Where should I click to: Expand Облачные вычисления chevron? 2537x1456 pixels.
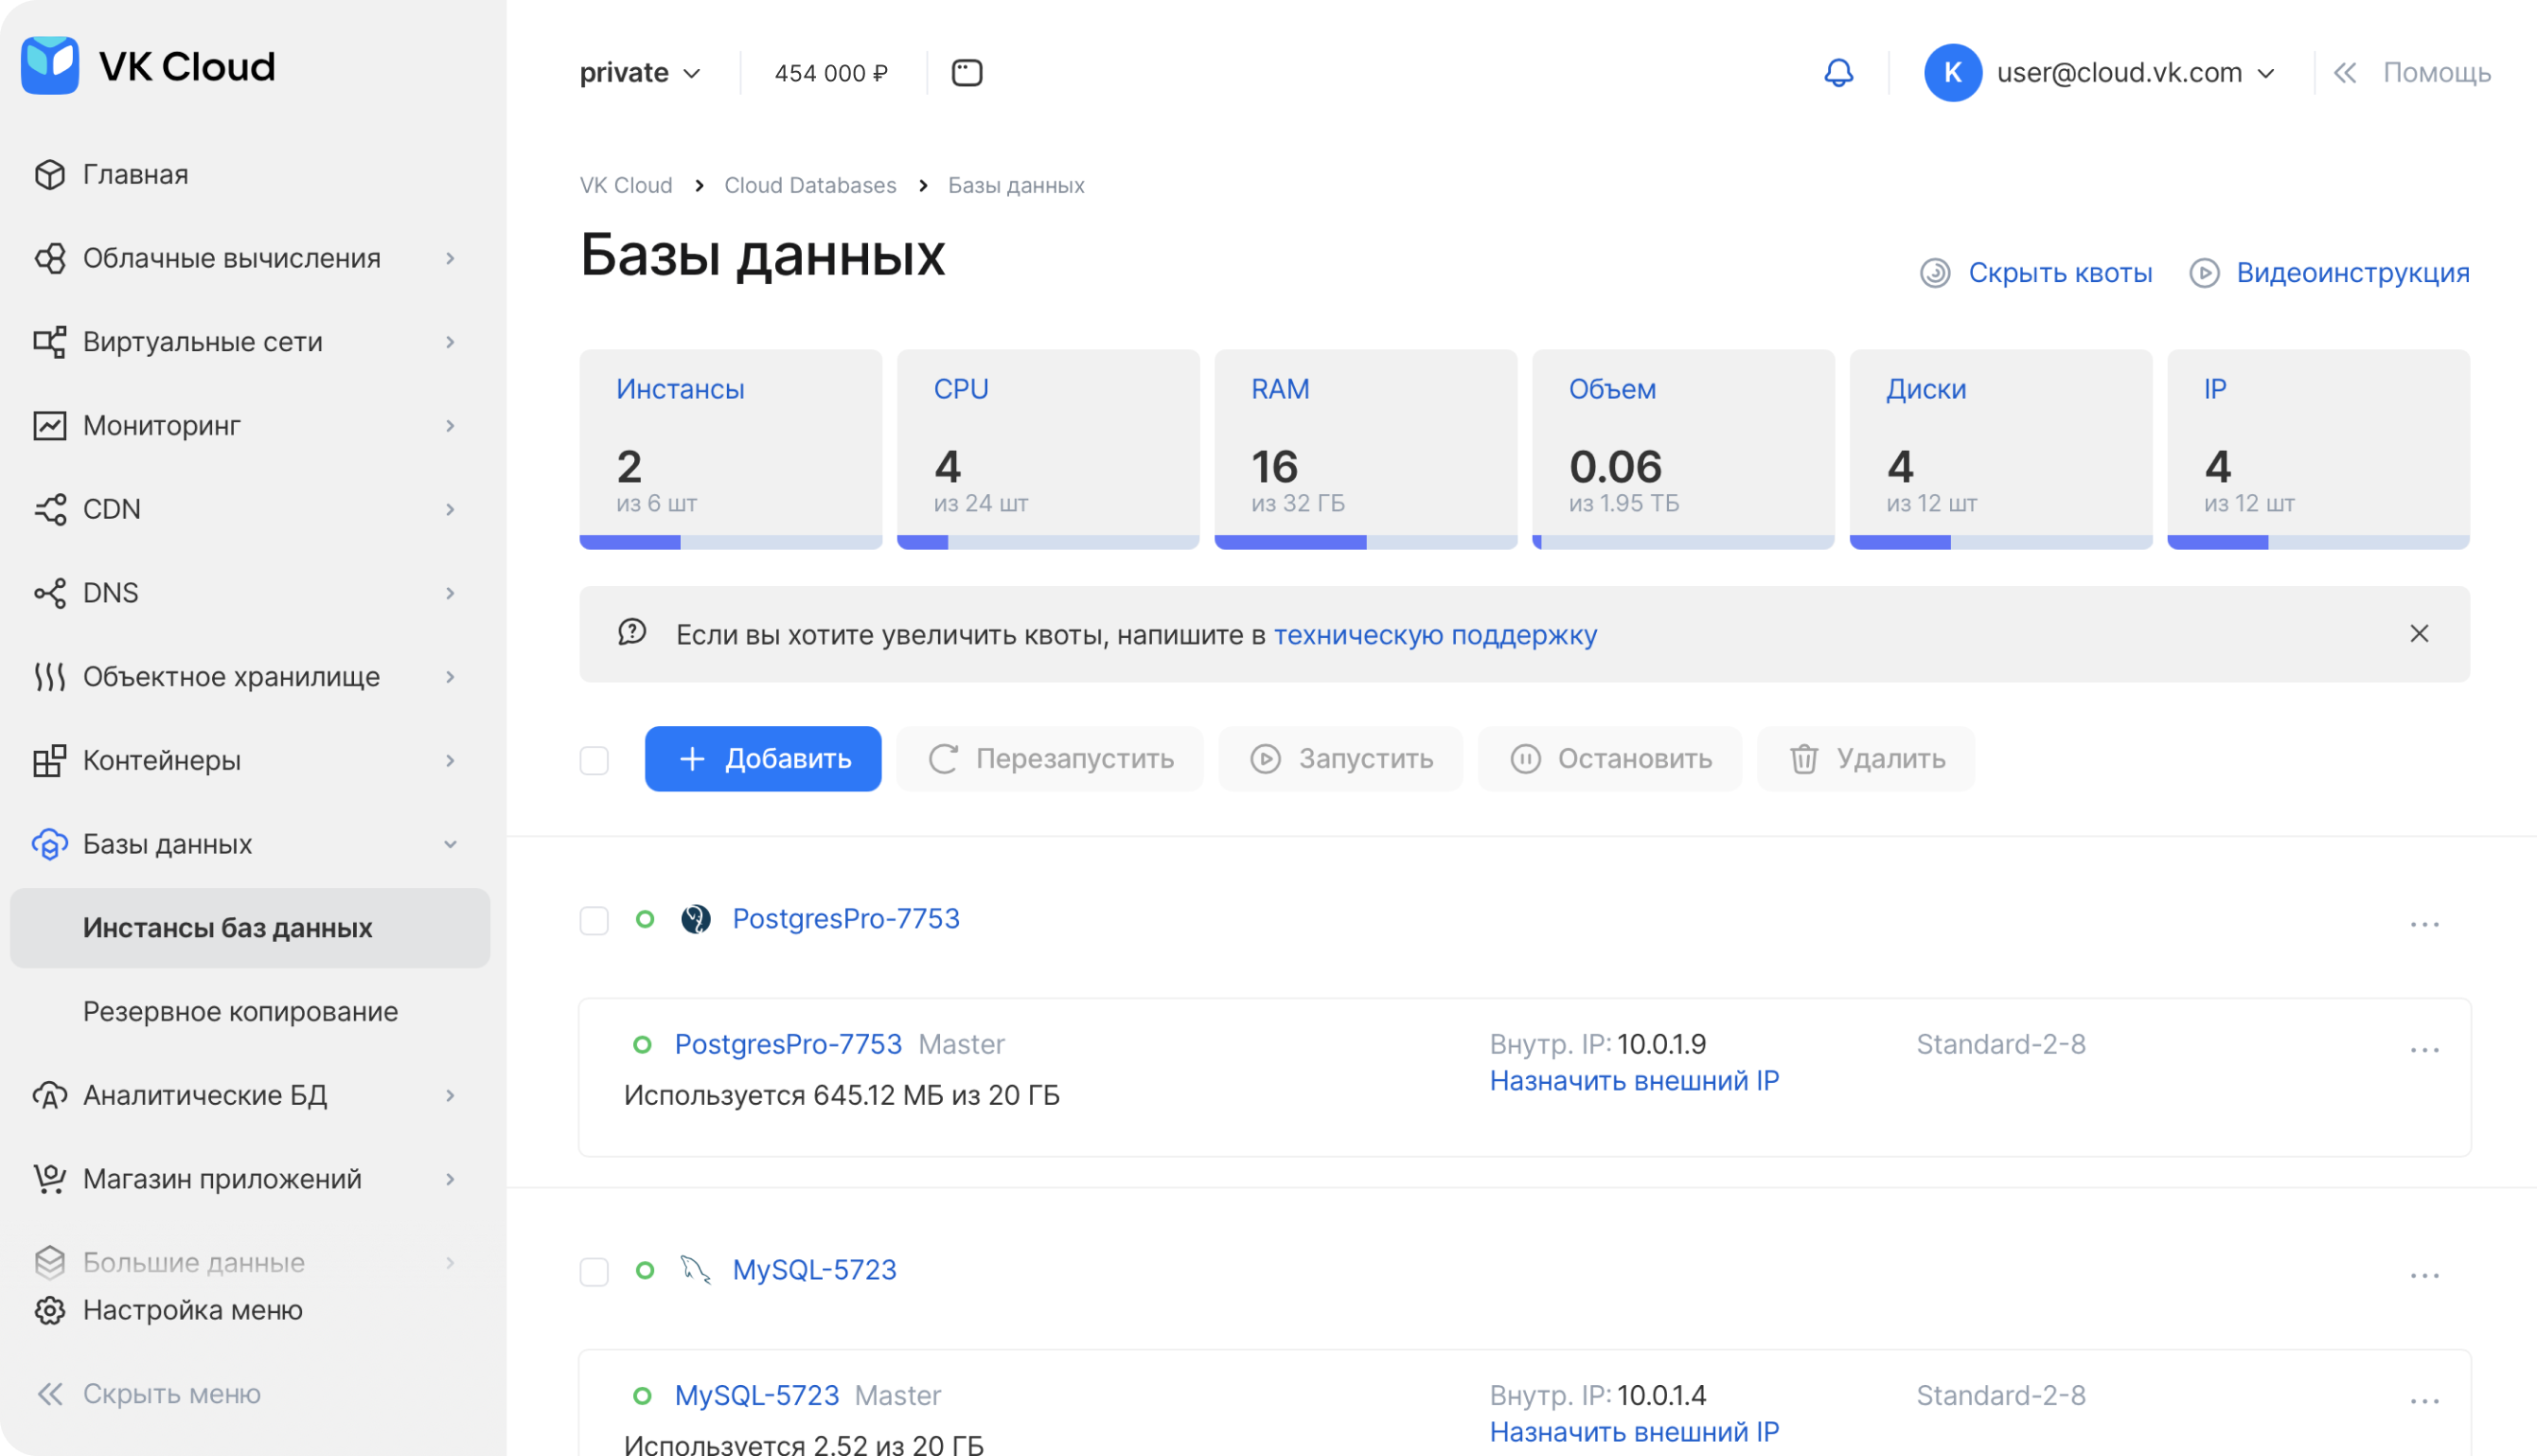pos(451,258)
